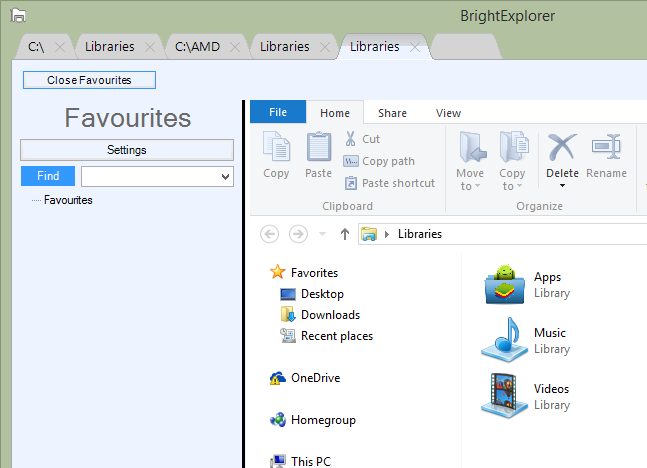Open the File ribbon menu
Viewport: 647px width, 468px height.
(278, 112)
